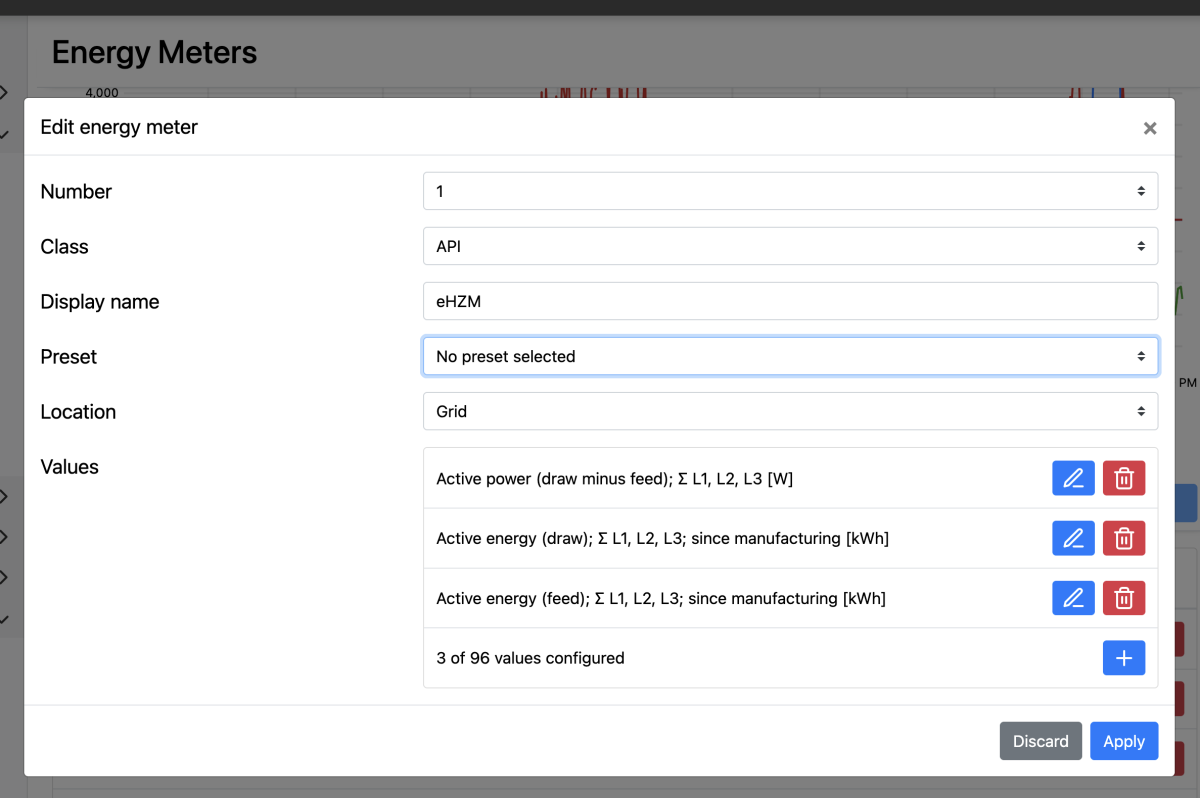The width and height of the screenshot is (1200, 798).
Task: Discard the energy meter changes
Action: point(1040,741)
